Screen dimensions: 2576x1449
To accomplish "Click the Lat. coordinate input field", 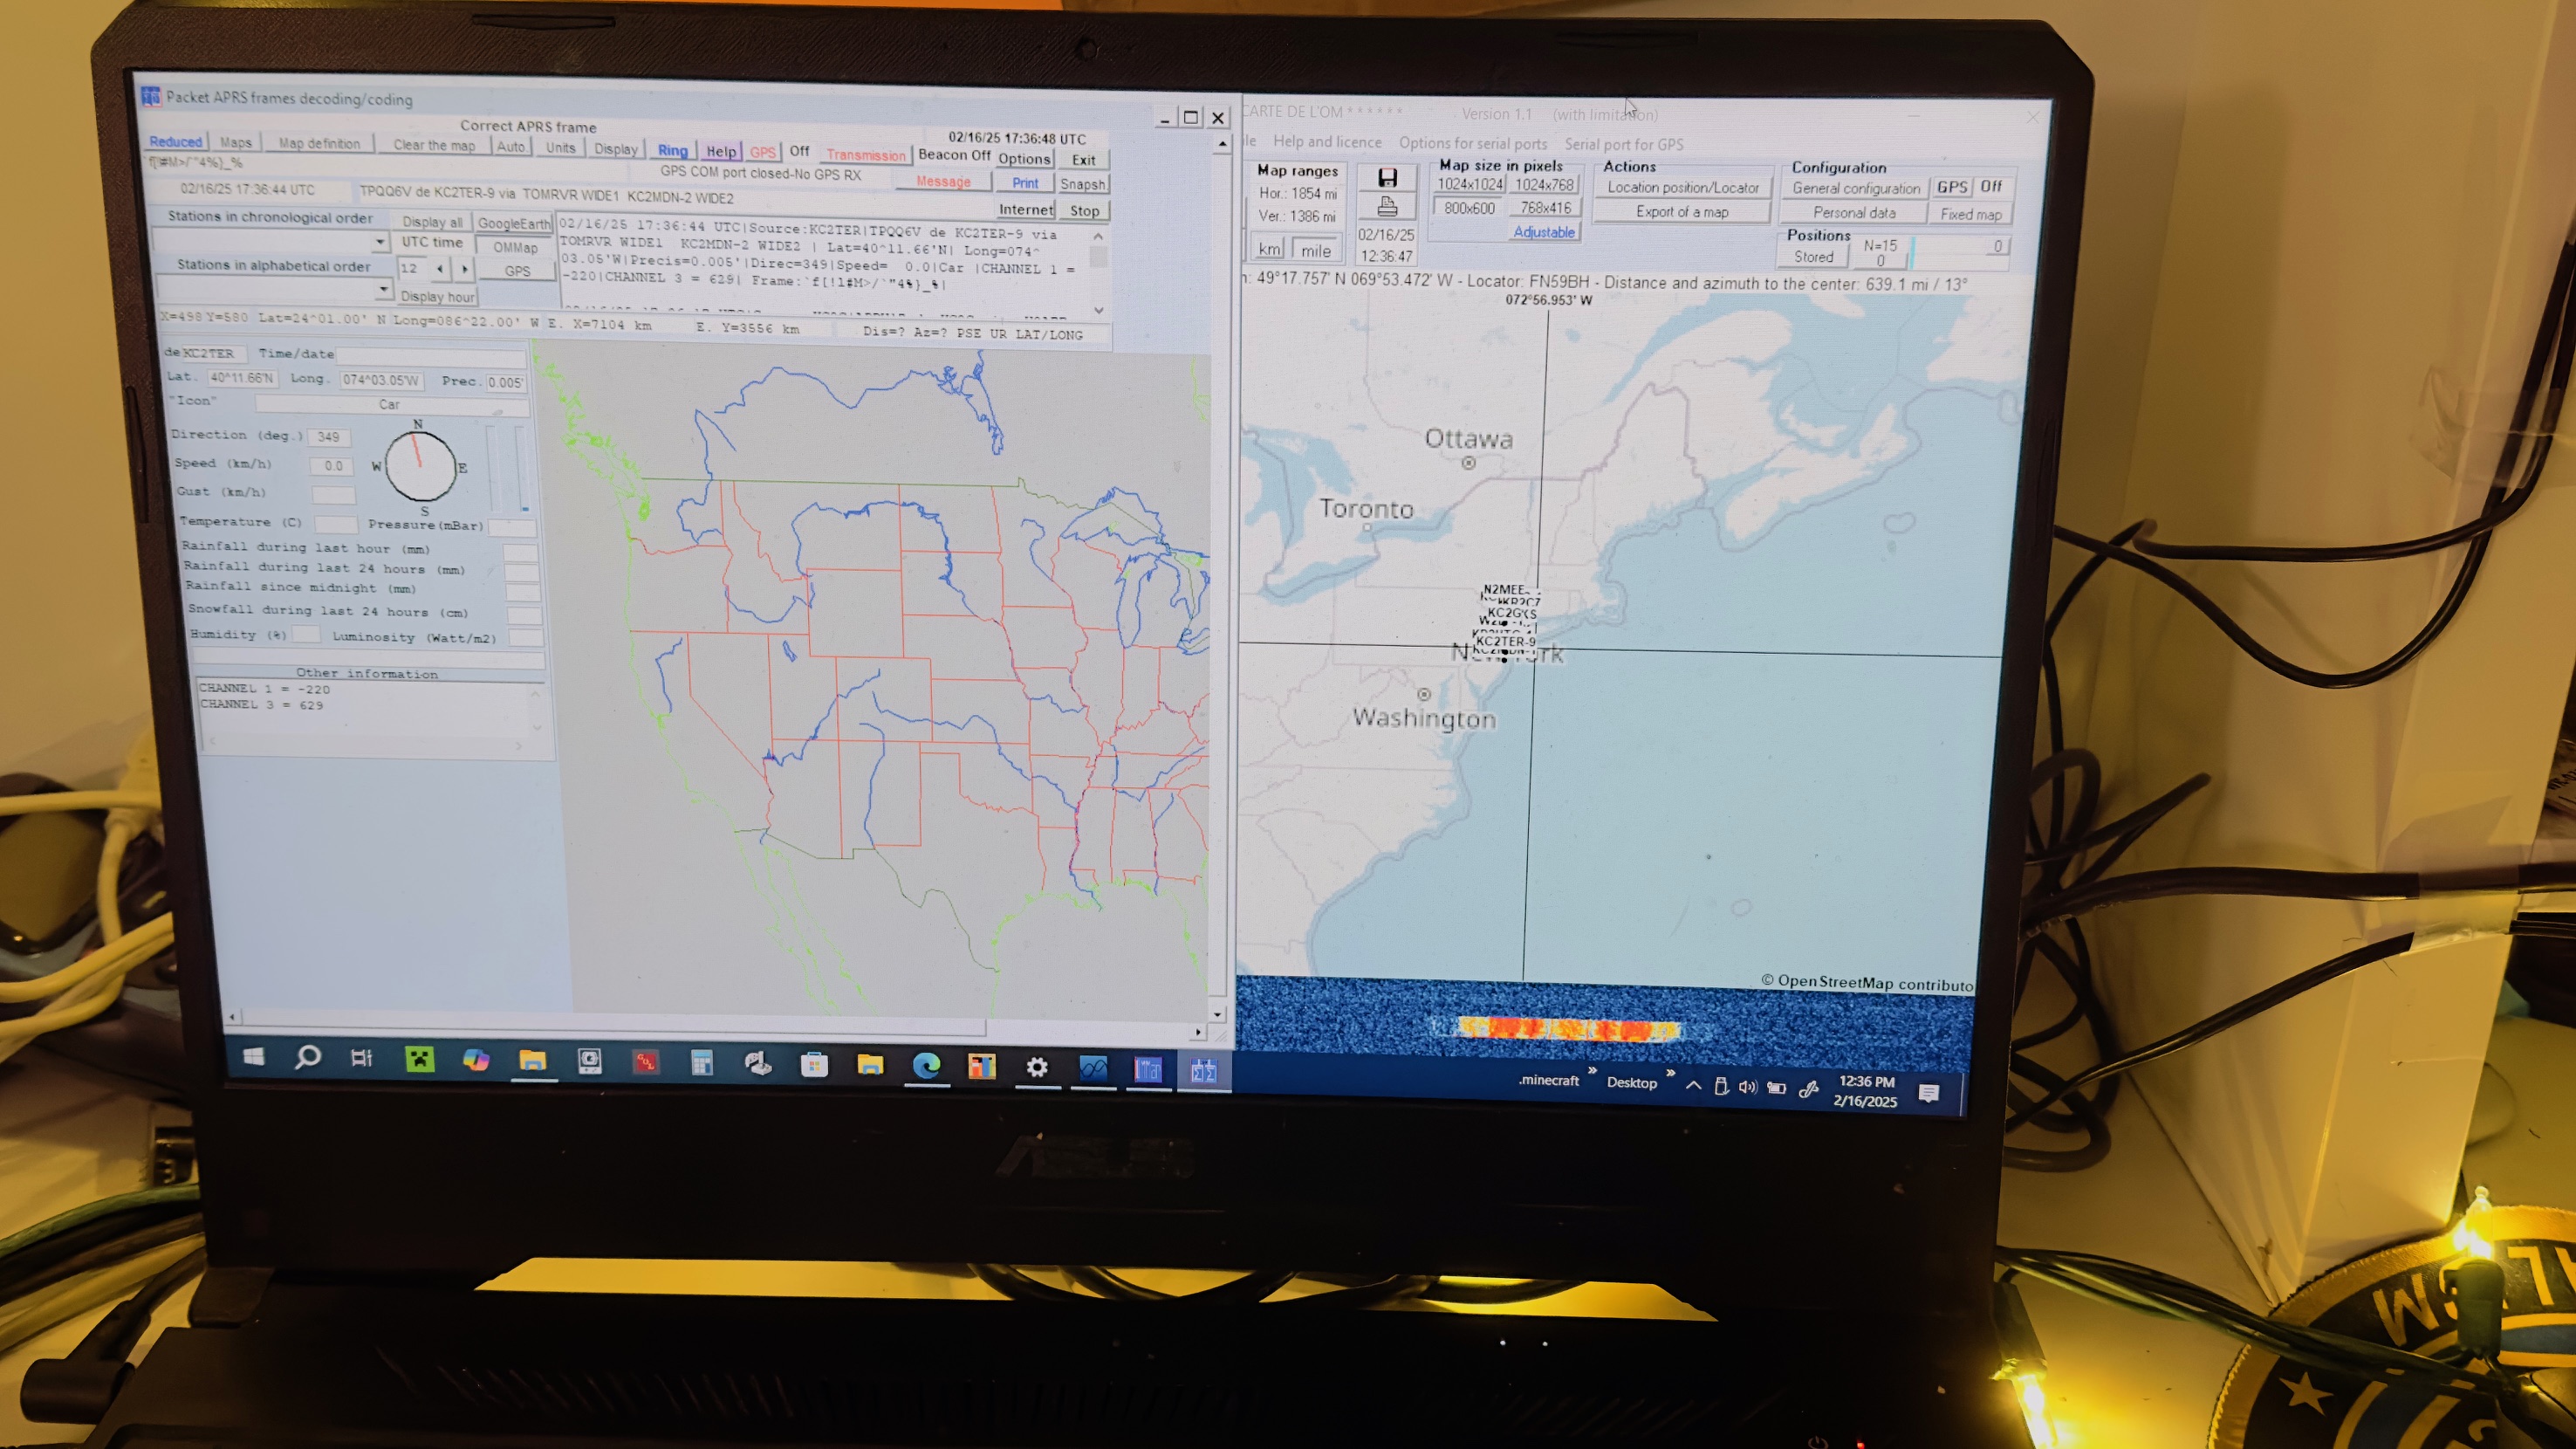I will [242, 378].
